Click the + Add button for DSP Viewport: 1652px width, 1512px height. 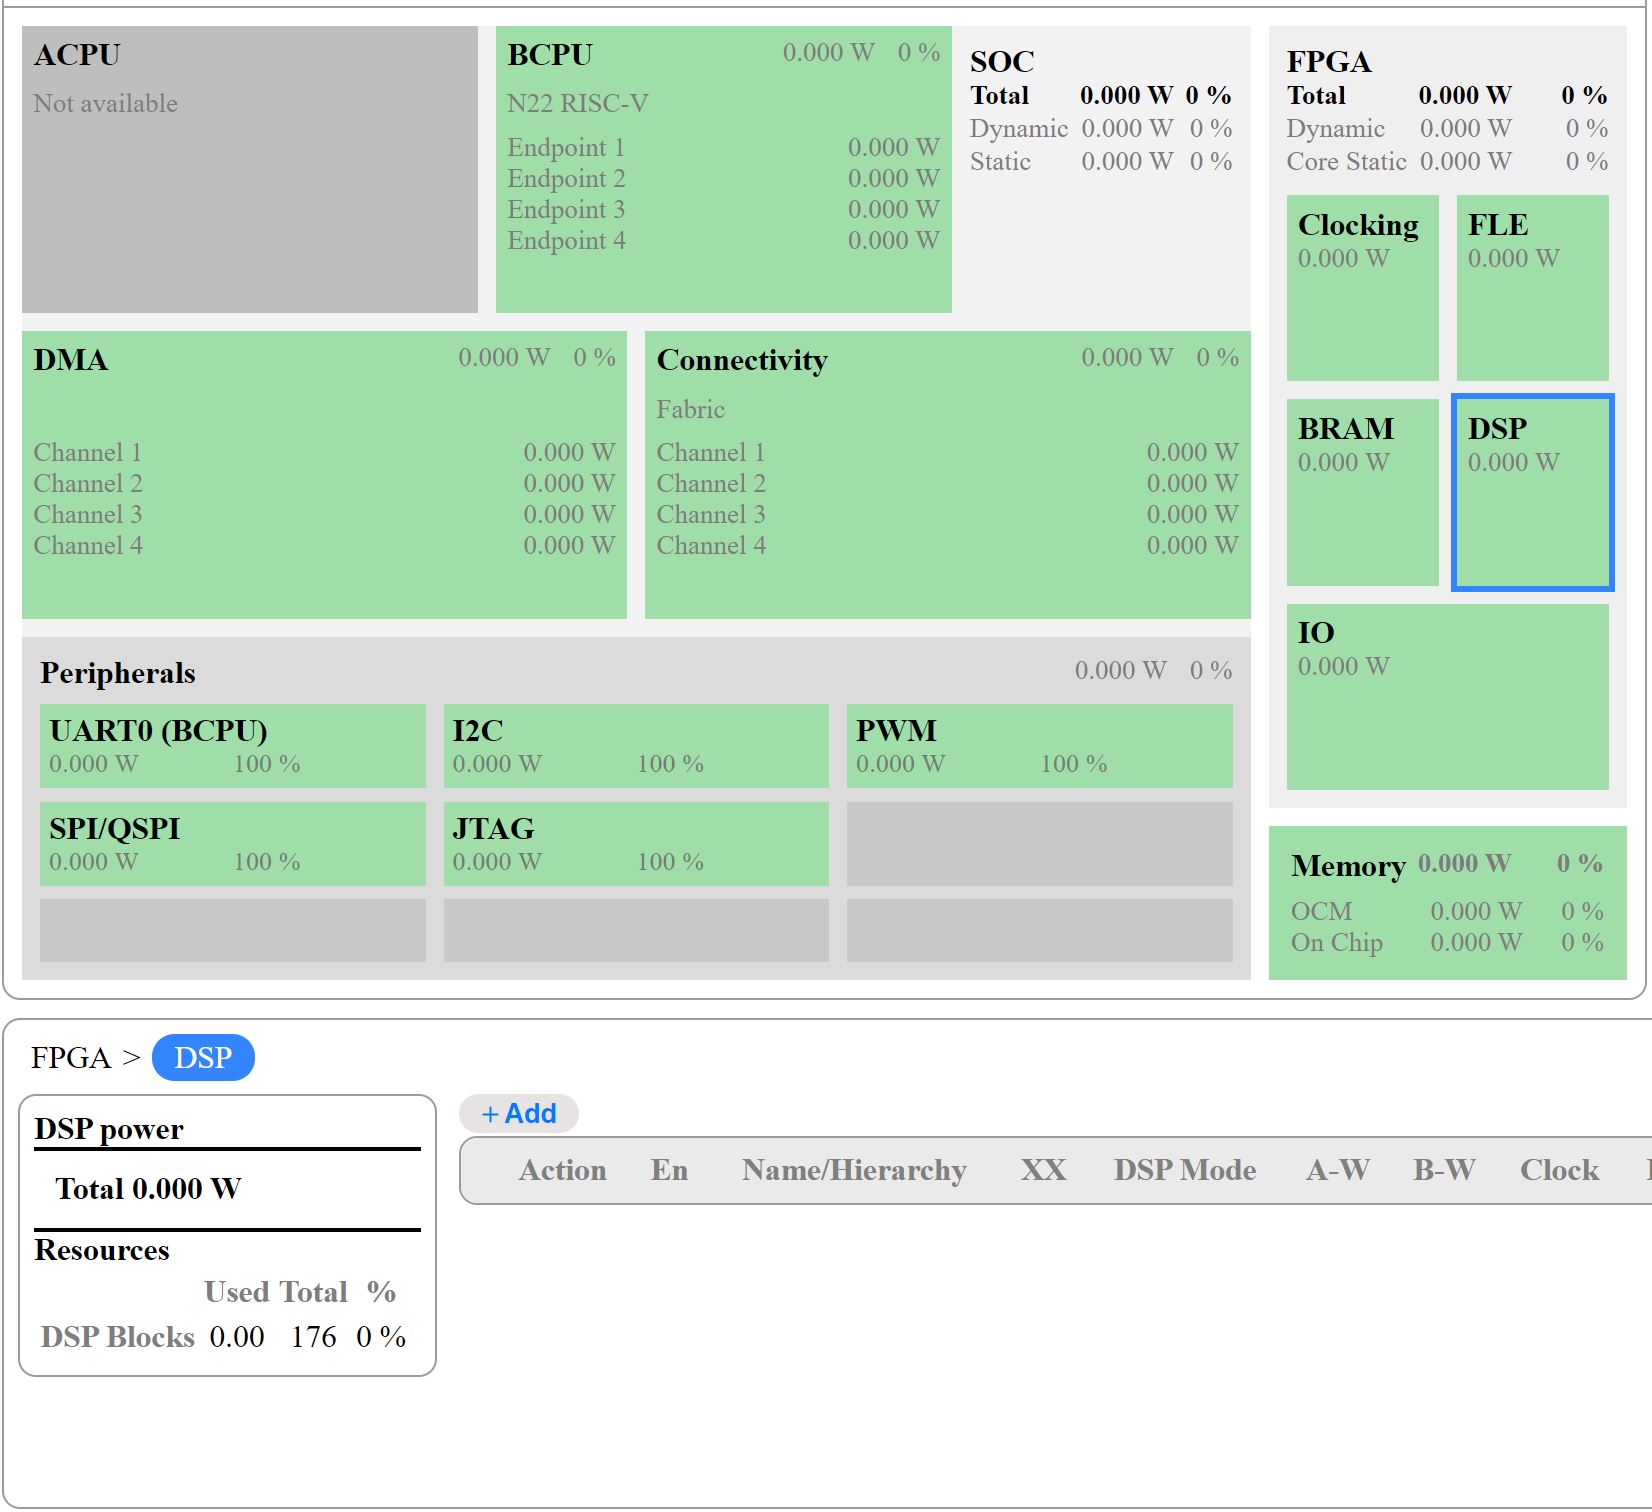tap(519, 1113)
